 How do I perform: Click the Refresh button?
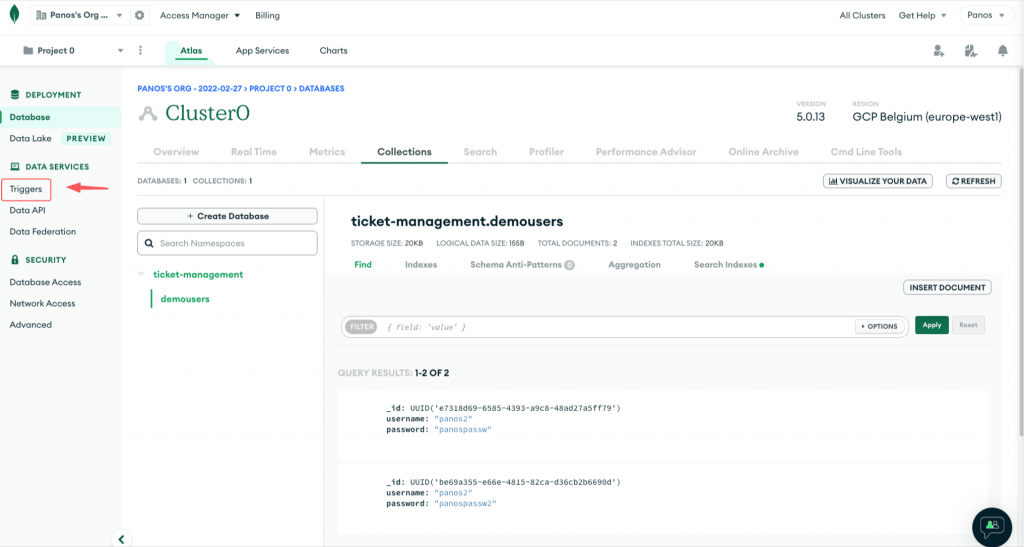click(974, 181)
